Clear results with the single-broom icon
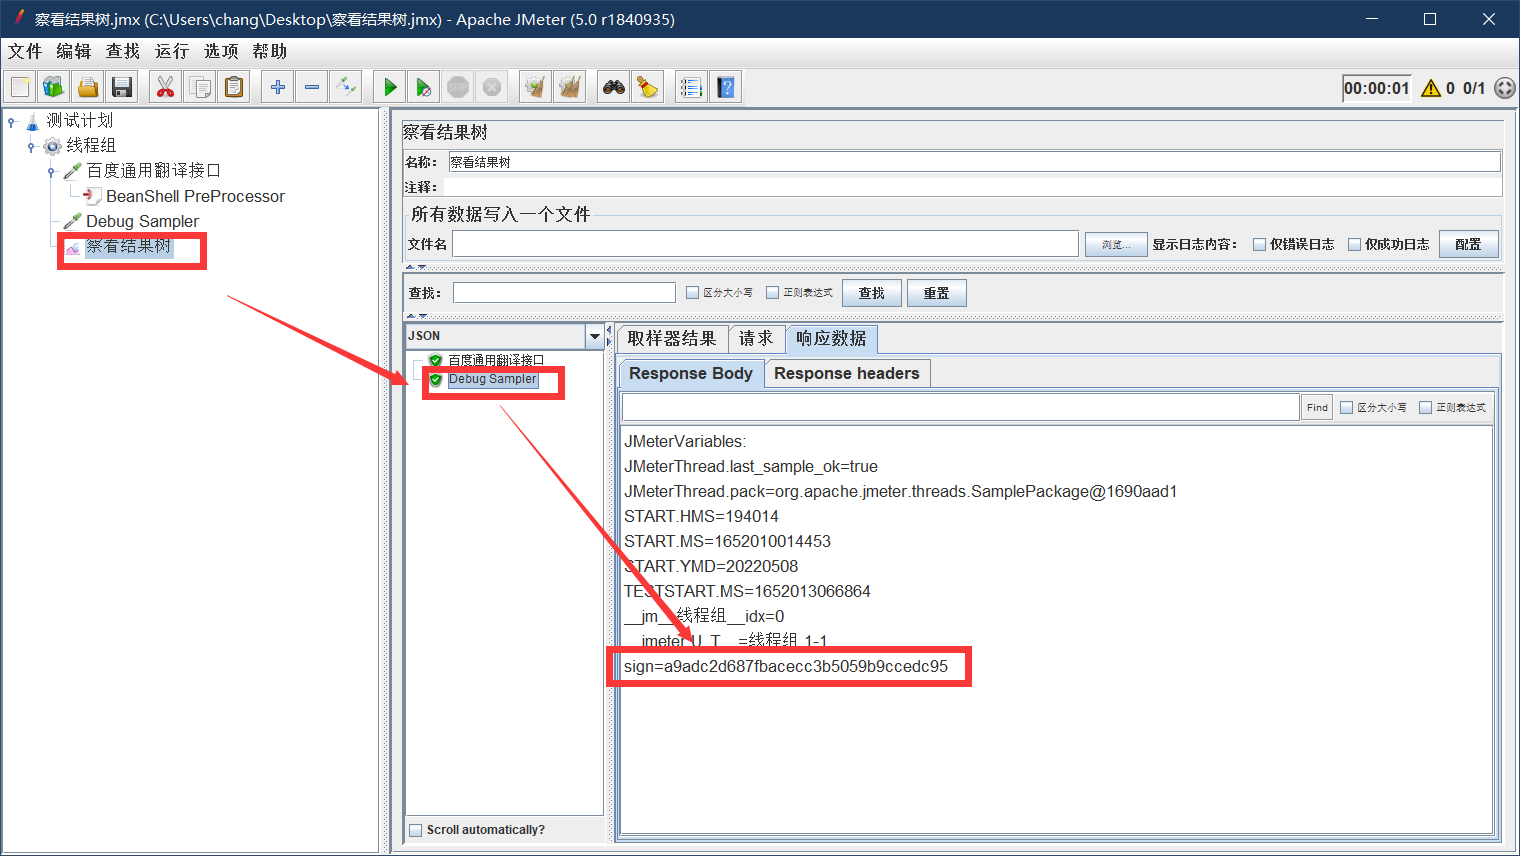This screenshot has height=856, width=1520. pyautogui.click(x=536, y=88)
